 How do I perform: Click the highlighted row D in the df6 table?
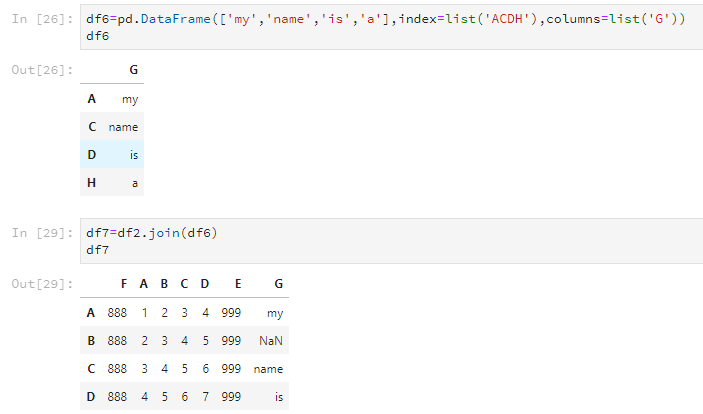click(x=113, y=155)
